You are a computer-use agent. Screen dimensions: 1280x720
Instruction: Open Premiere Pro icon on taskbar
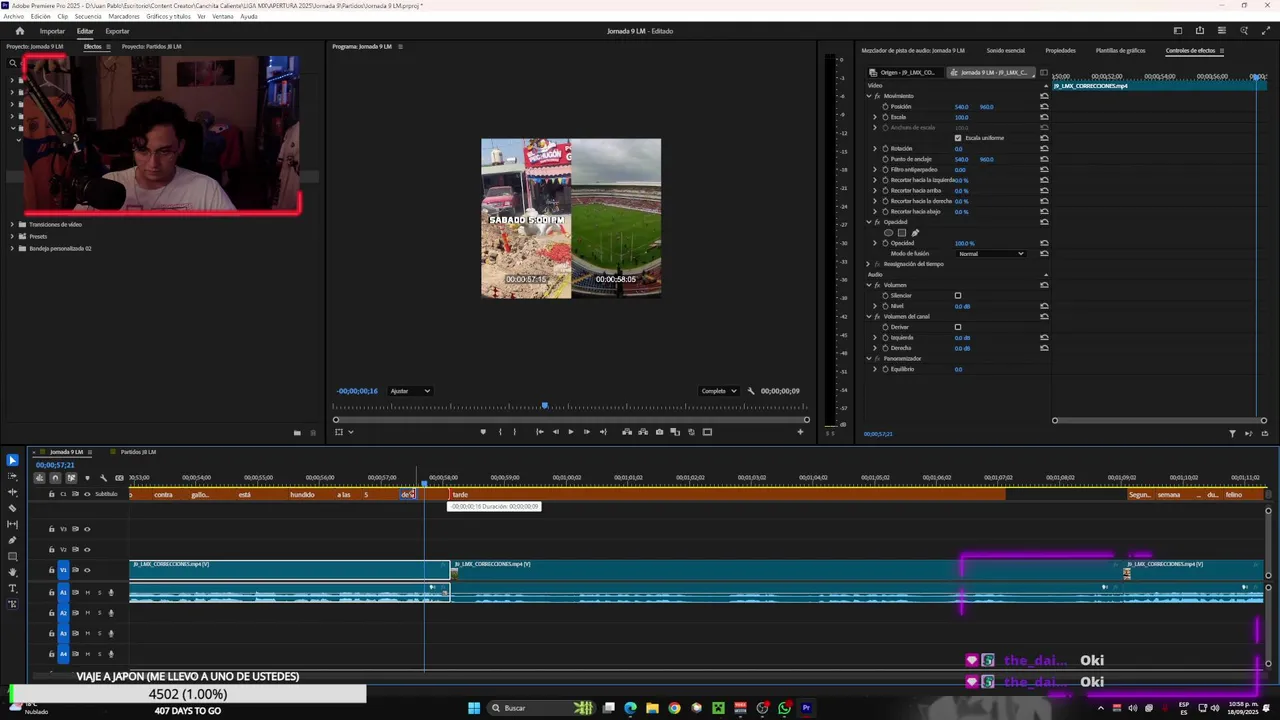tap(806, 708)
